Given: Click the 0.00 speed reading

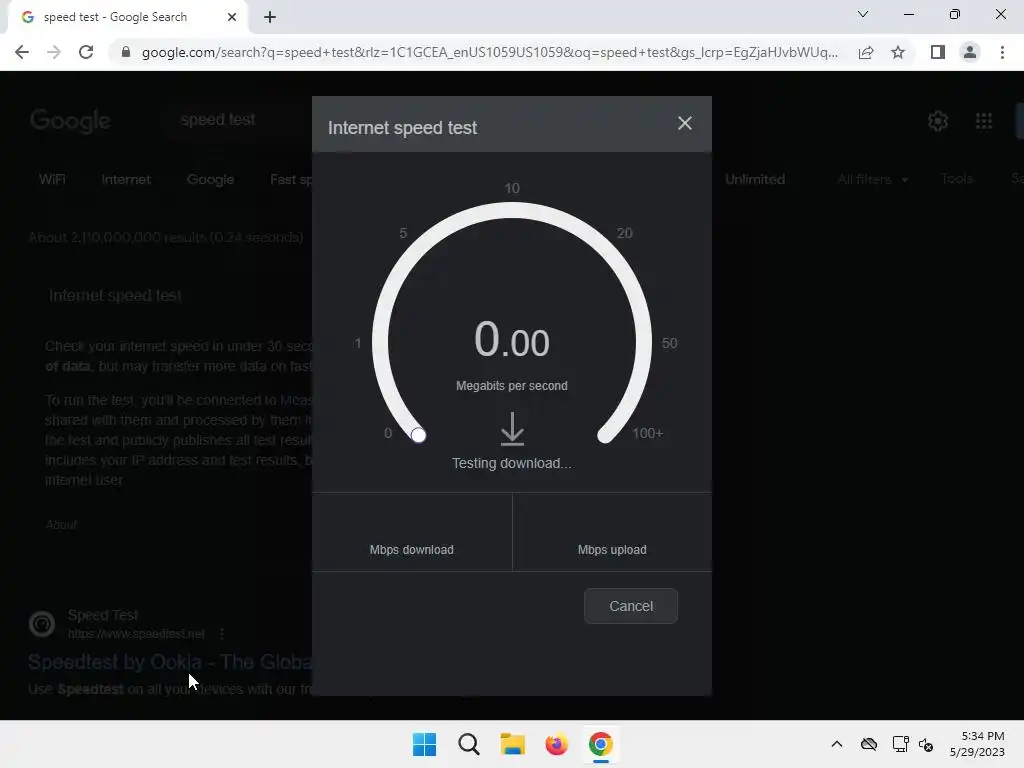Looking at the screenshot, I should (512, 340).
